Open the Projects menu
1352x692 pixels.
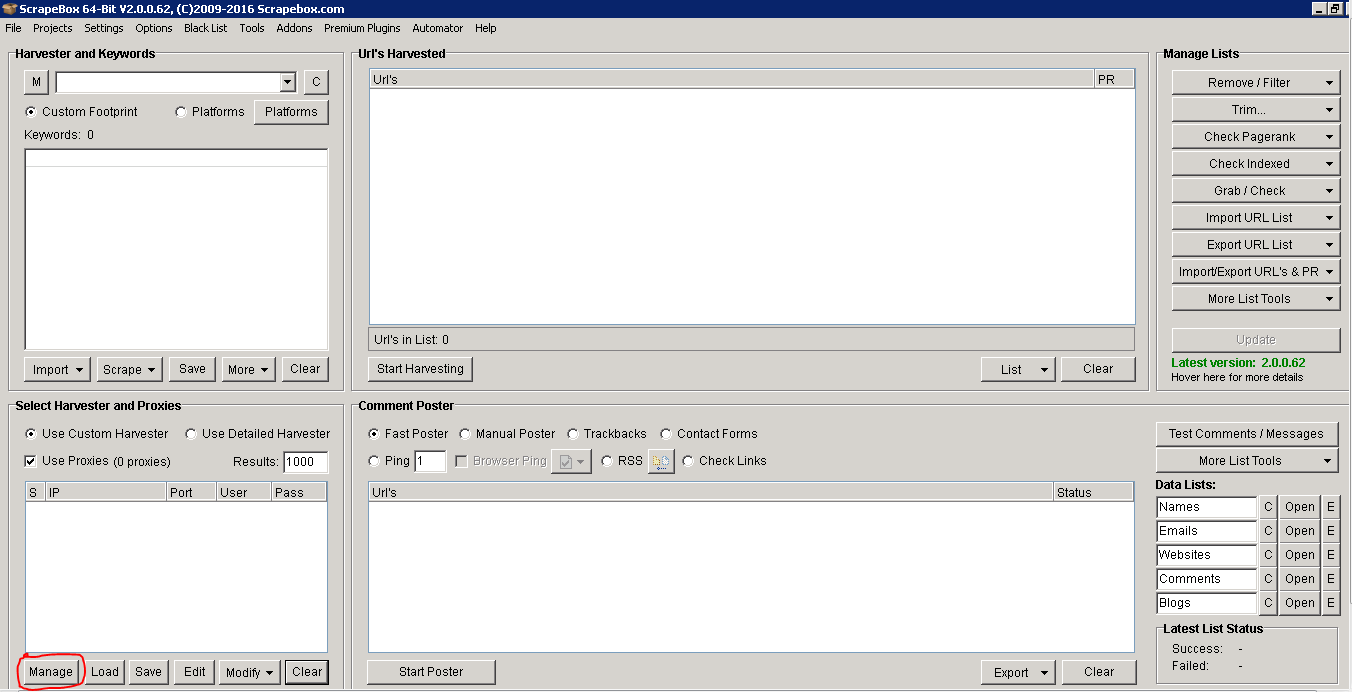click(53, 28)
